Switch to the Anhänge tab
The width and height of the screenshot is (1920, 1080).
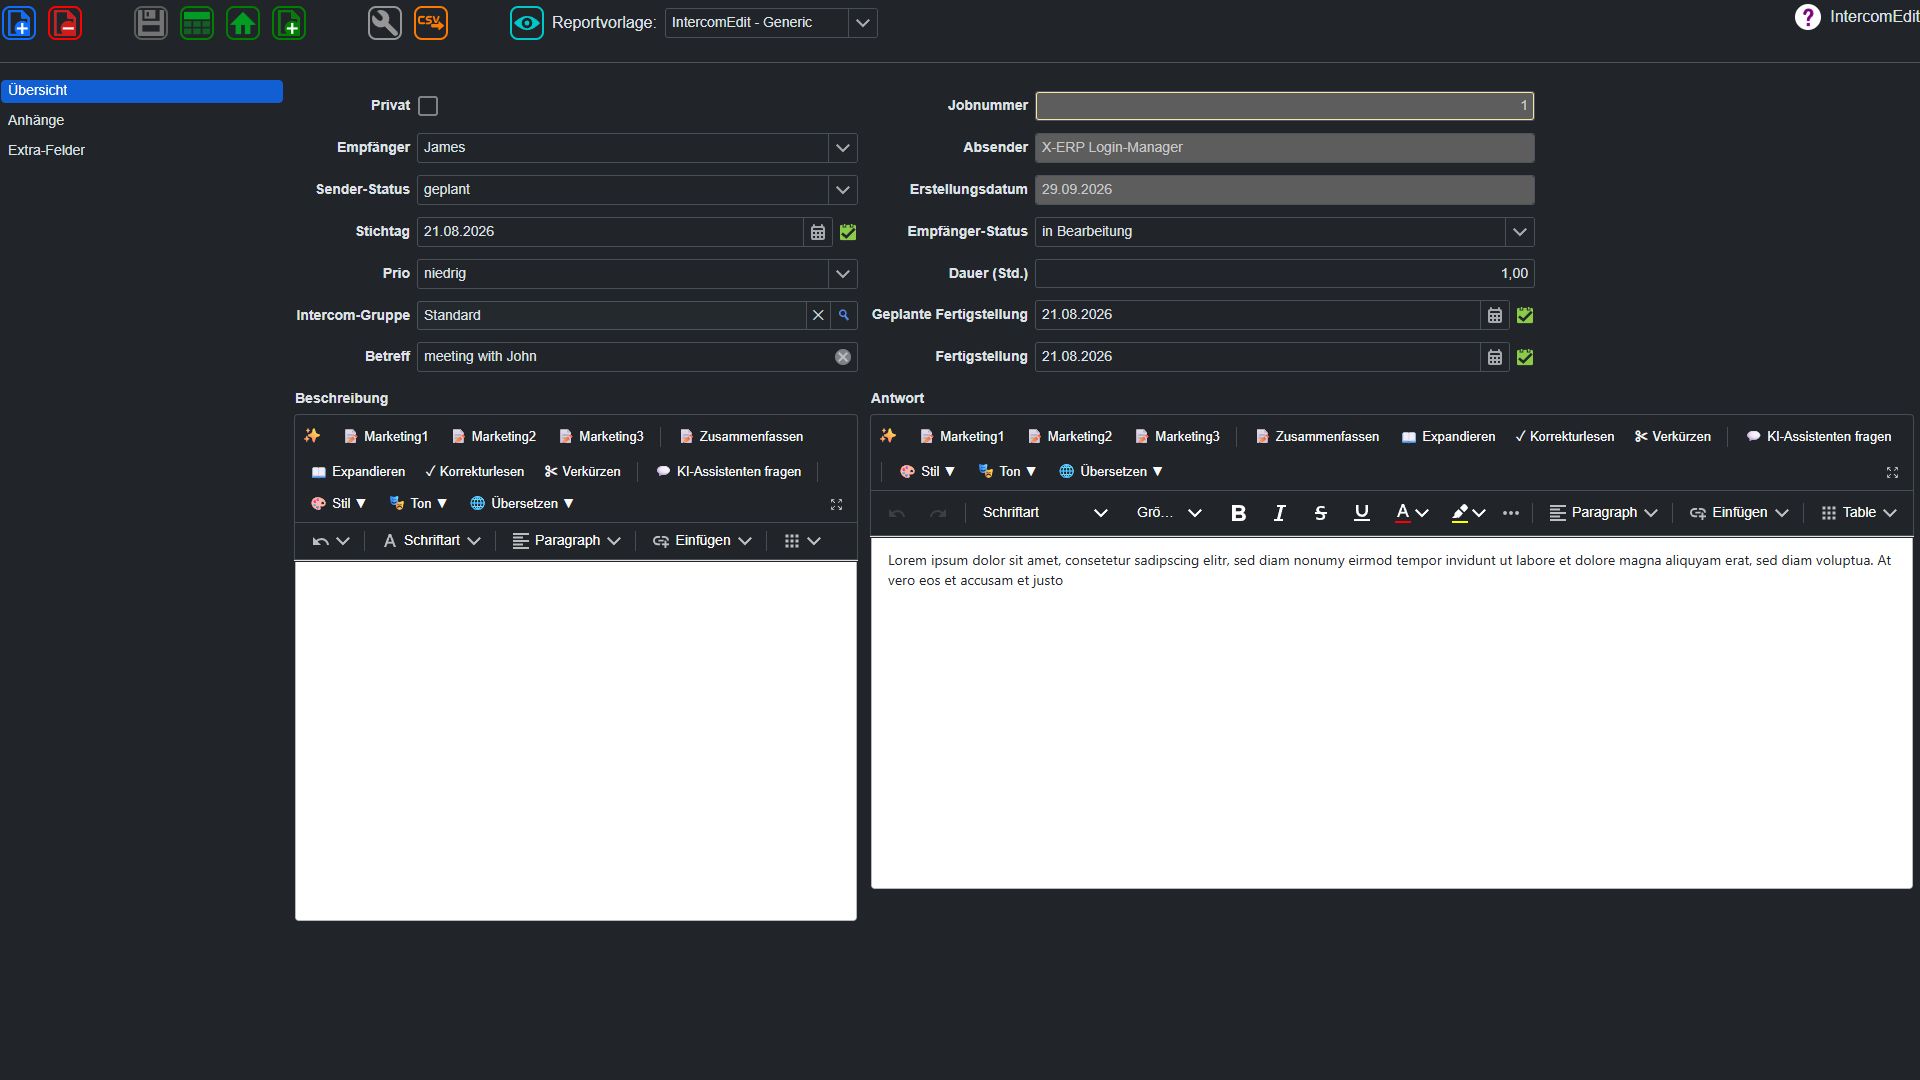pos(36,120)
